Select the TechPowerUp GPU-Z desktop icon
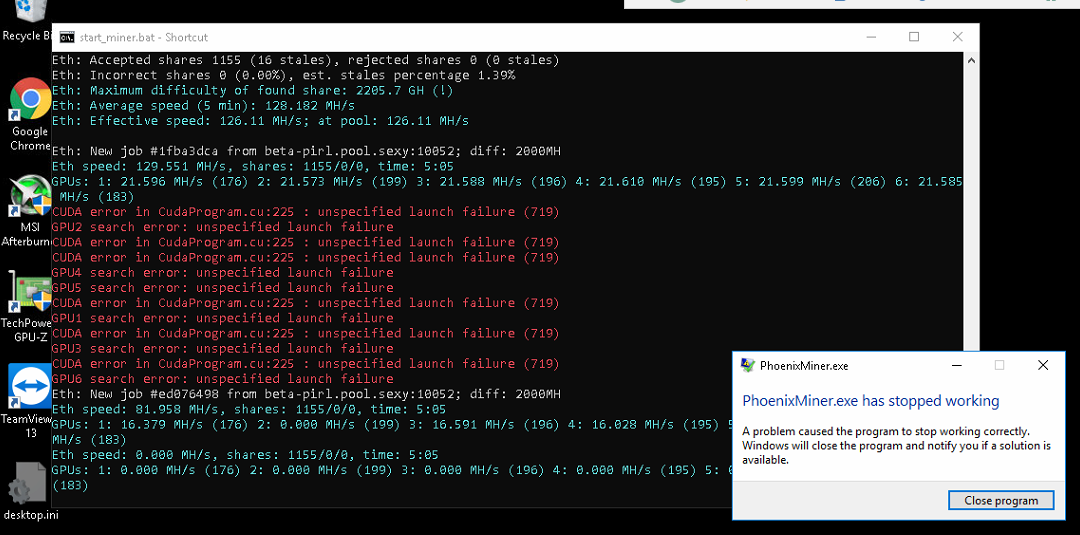This screenshot has height=535, width=1080. (x=29, y=306)
